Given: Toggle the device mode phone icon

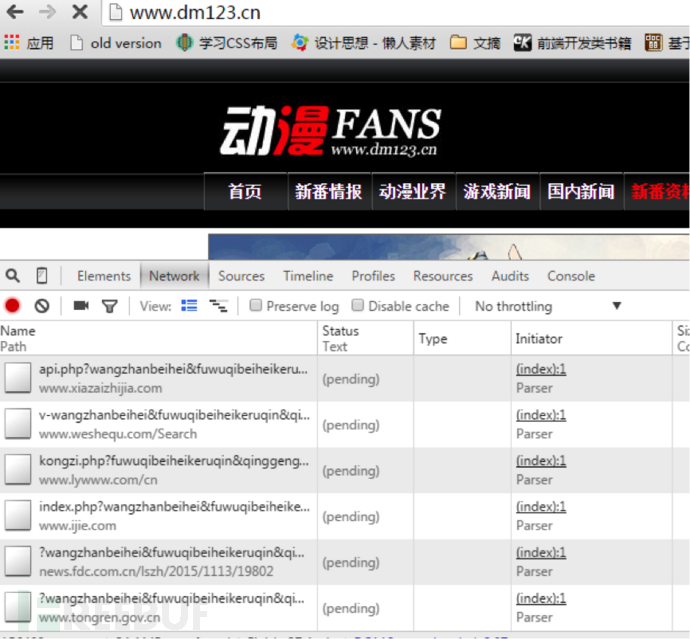Looking at the screenshot, I should coord(42,276).
